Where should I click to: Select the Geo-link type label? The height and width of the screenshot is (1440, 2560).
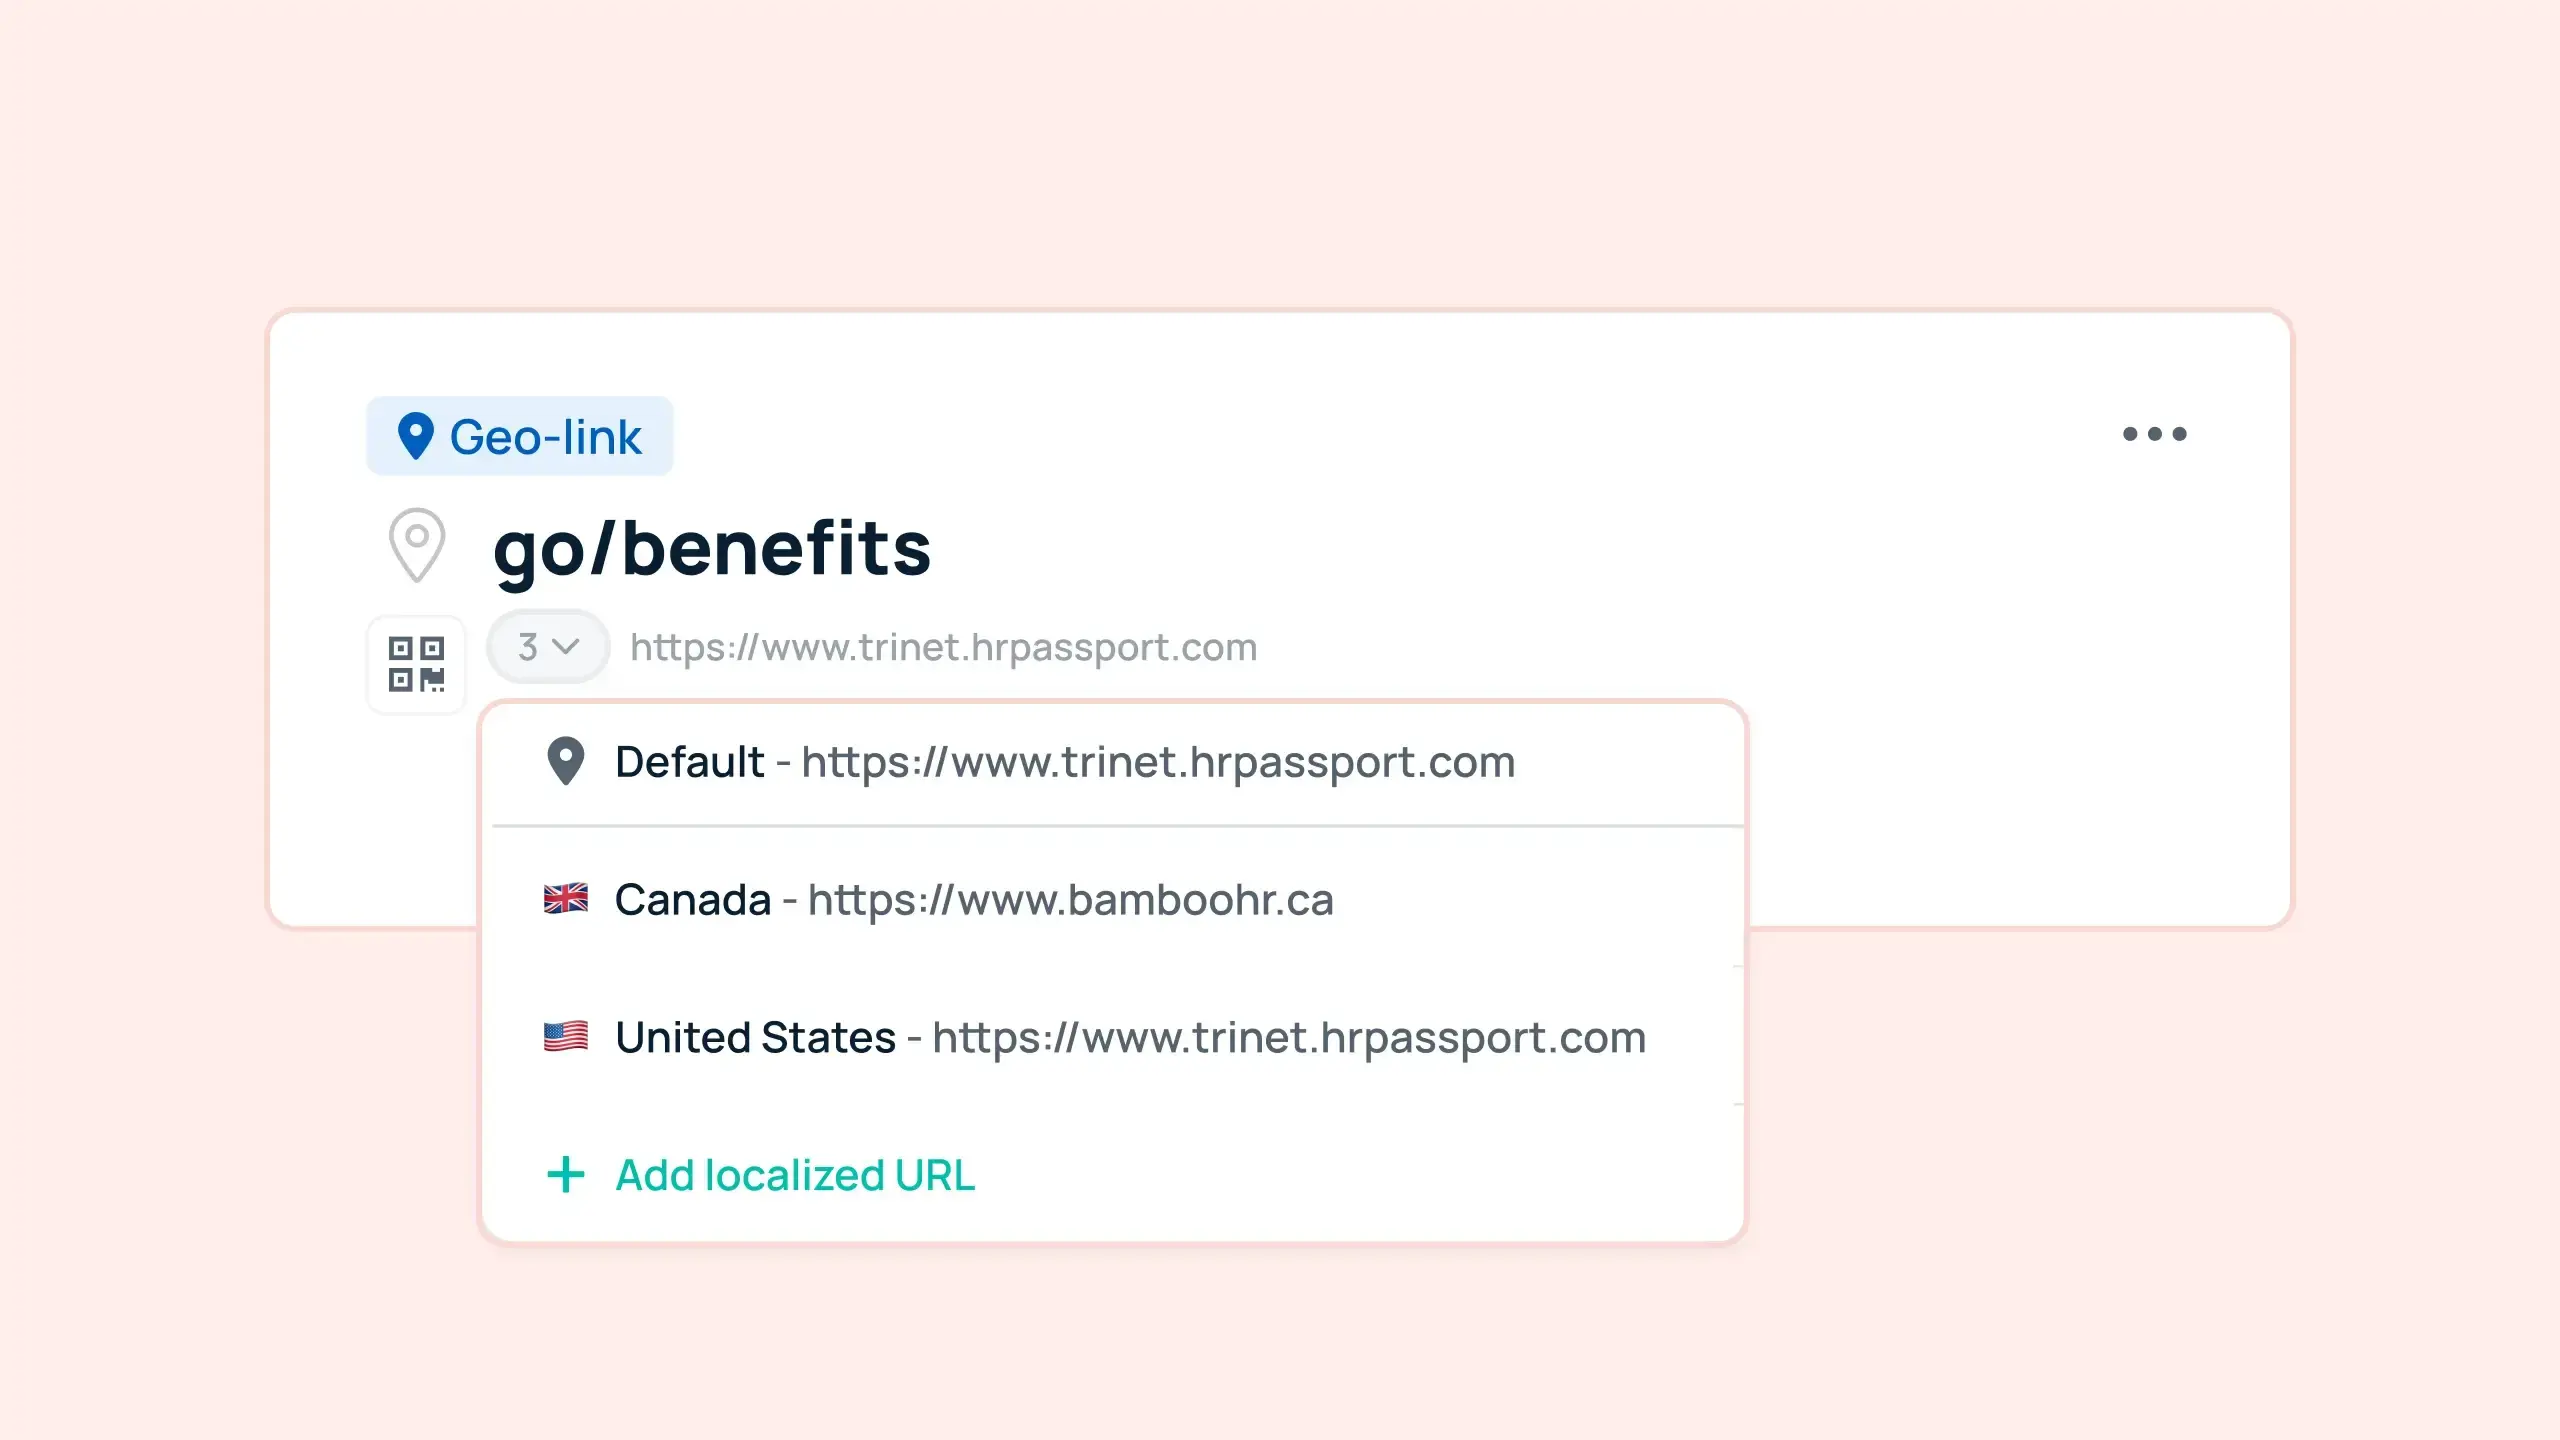(x=520, y=435)
